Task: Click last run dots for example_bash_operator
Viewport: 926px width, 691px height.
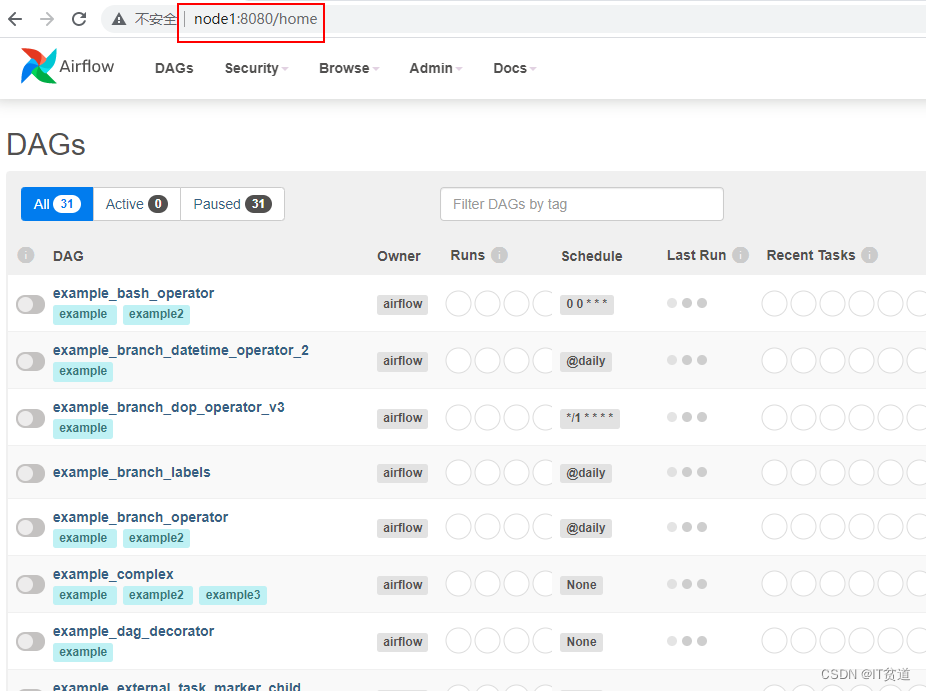Action: click(x=687, y=303)
